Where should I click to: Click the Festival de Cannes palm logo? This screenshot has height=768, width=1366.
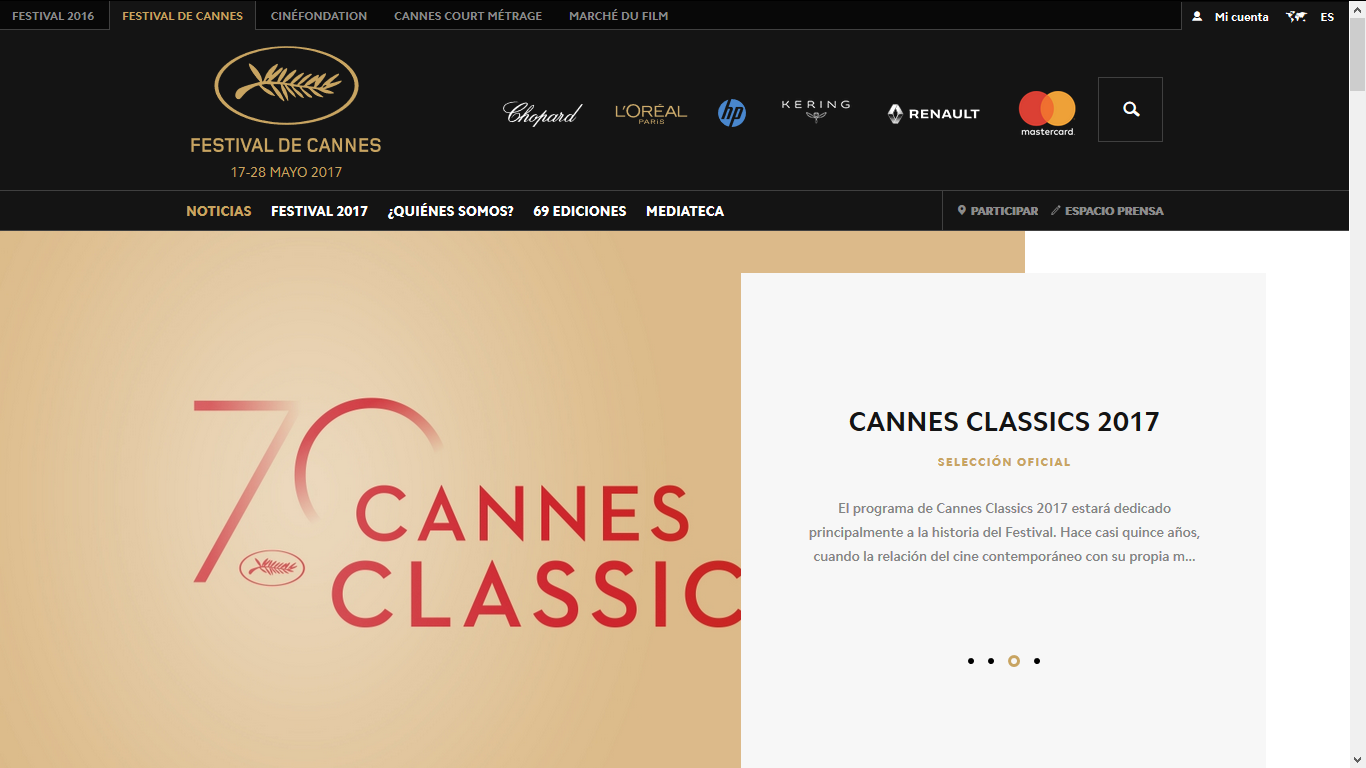286,113
